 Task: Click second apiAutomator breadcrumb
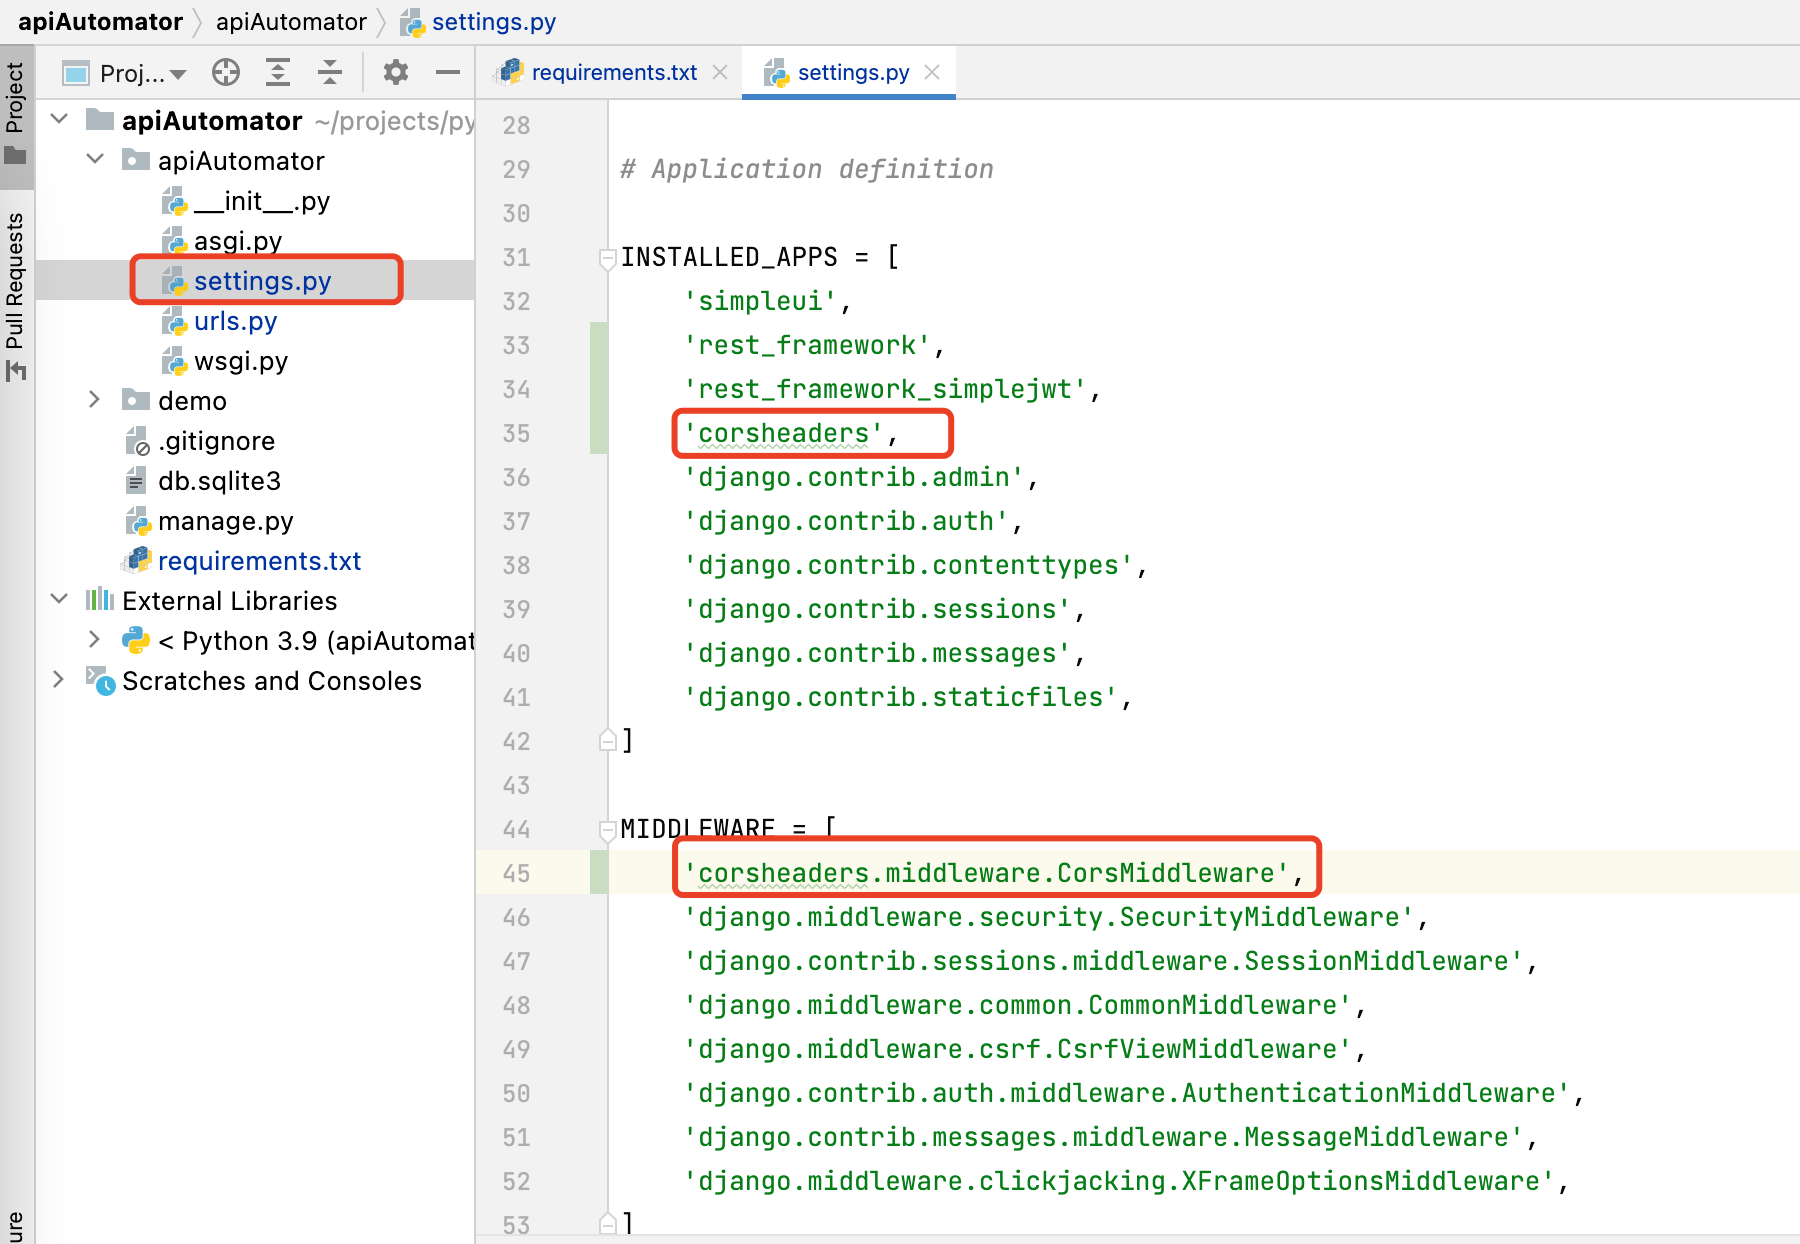tap(291, 21)
